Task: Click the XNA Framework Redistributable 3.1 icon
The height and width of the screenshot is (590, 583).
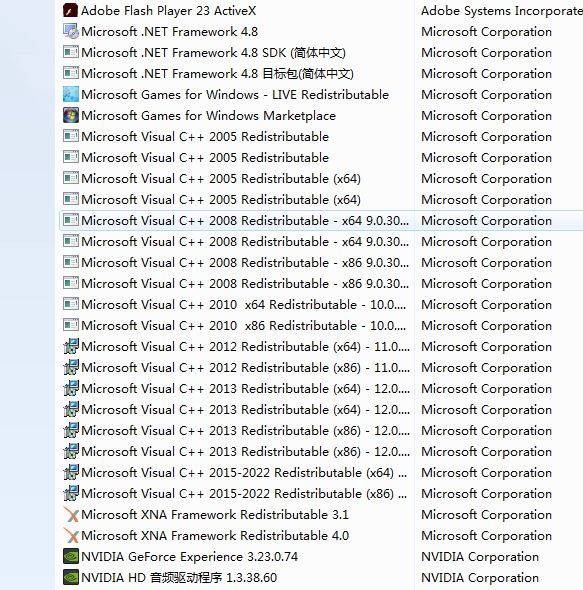Action: (70, 514)
